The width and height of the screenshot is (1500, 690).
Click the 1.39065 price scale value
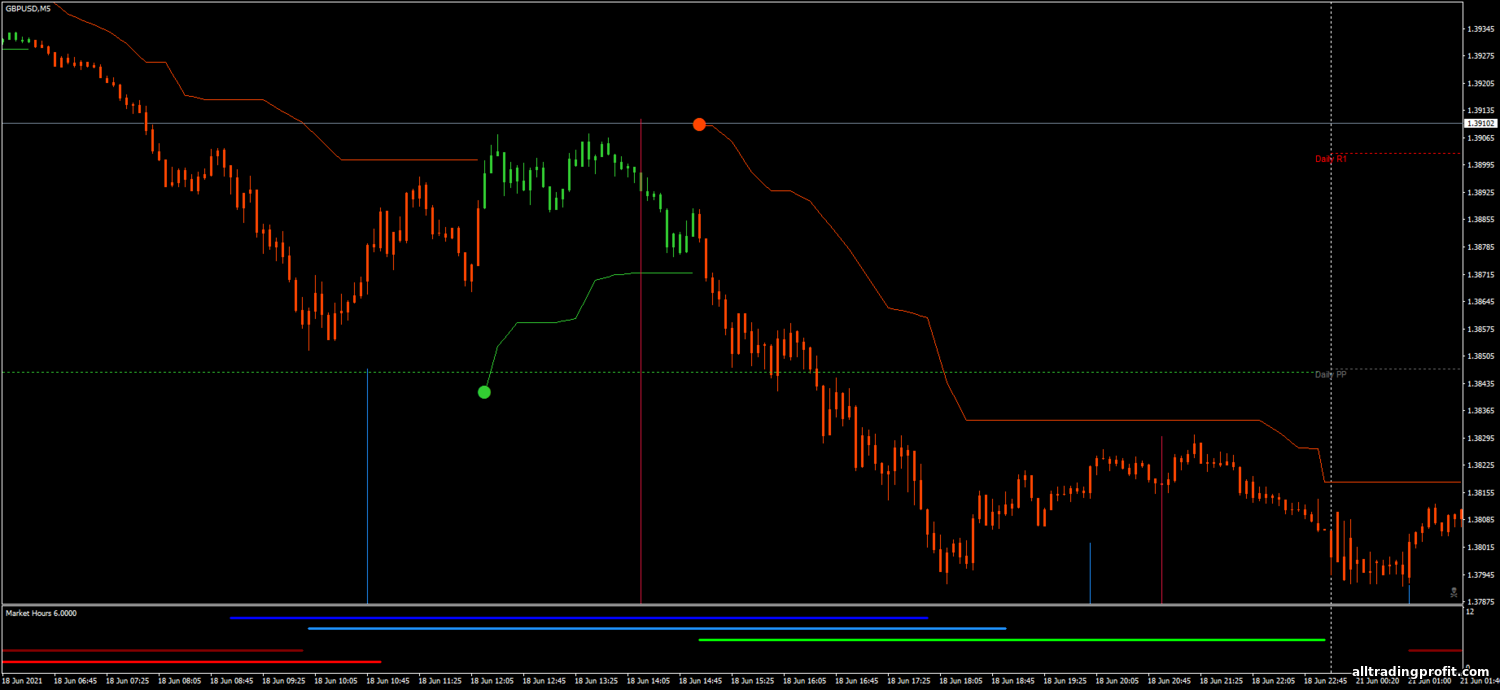click(1481, 138)
